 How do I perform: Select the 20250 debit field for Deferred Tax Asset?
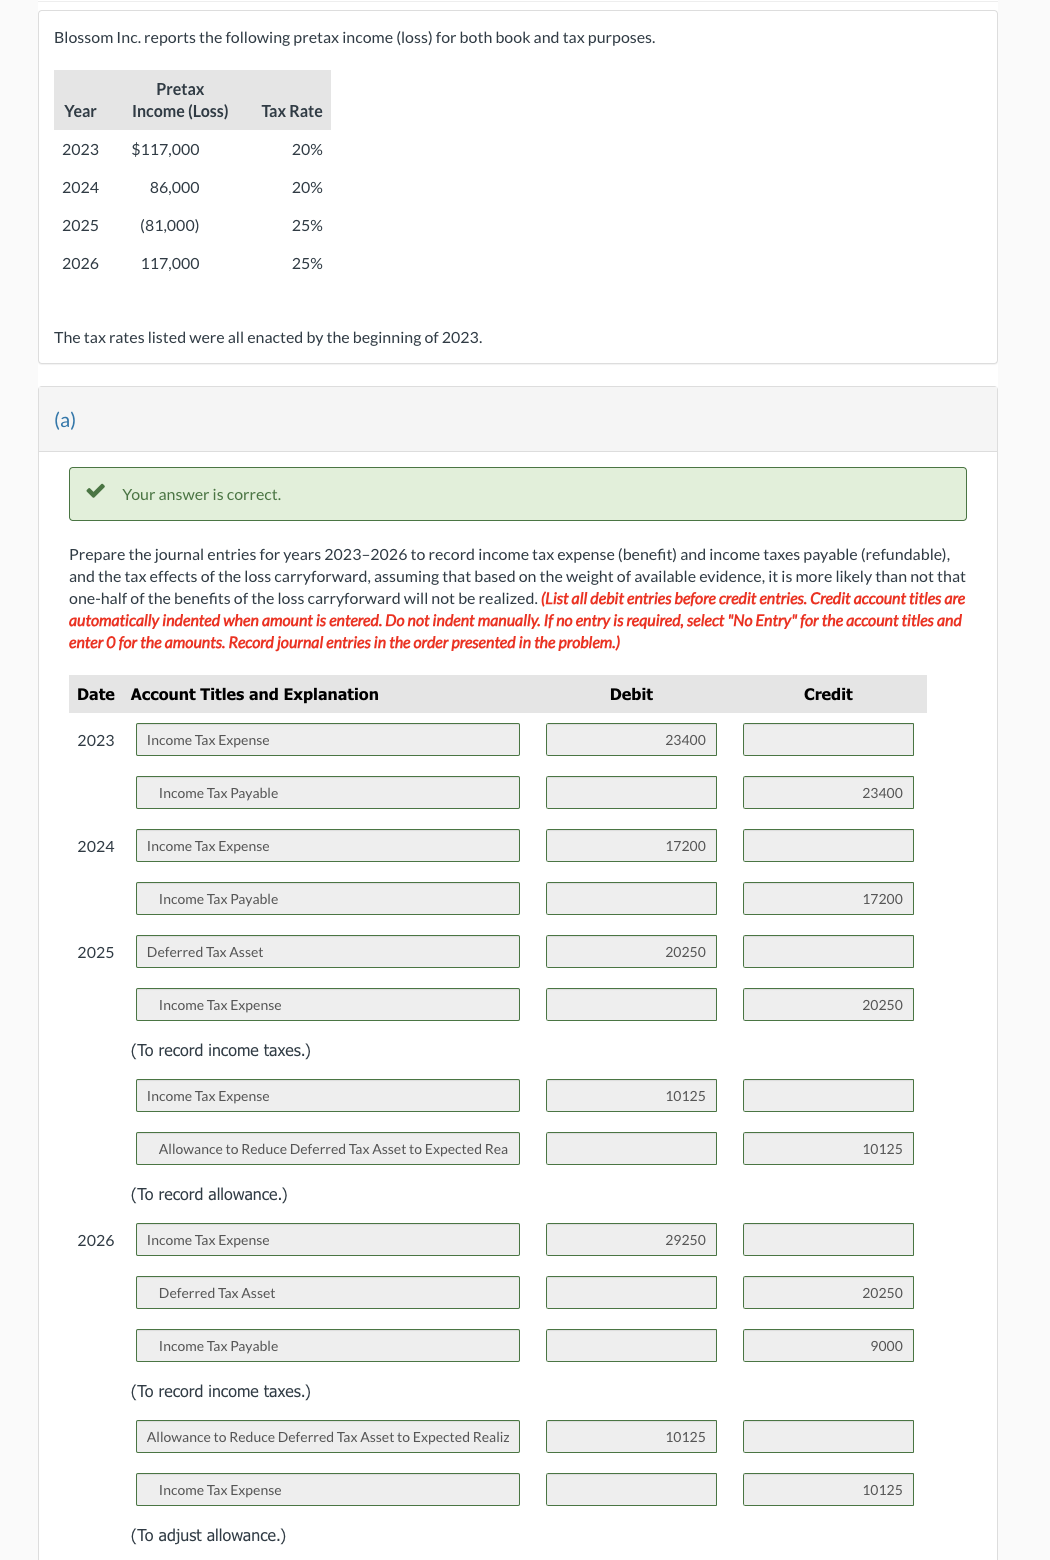(631, 951)
